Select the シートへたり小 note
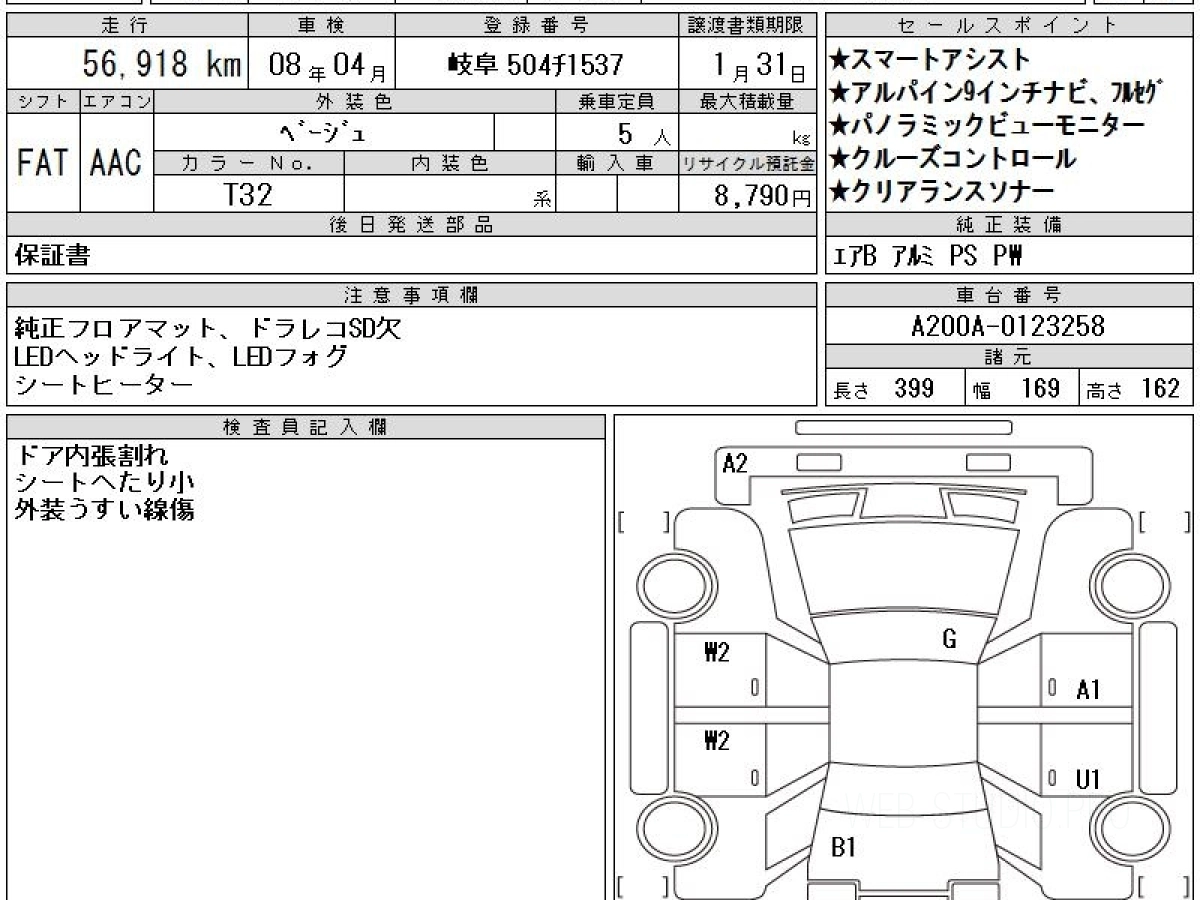 click(x=104, y=482)
